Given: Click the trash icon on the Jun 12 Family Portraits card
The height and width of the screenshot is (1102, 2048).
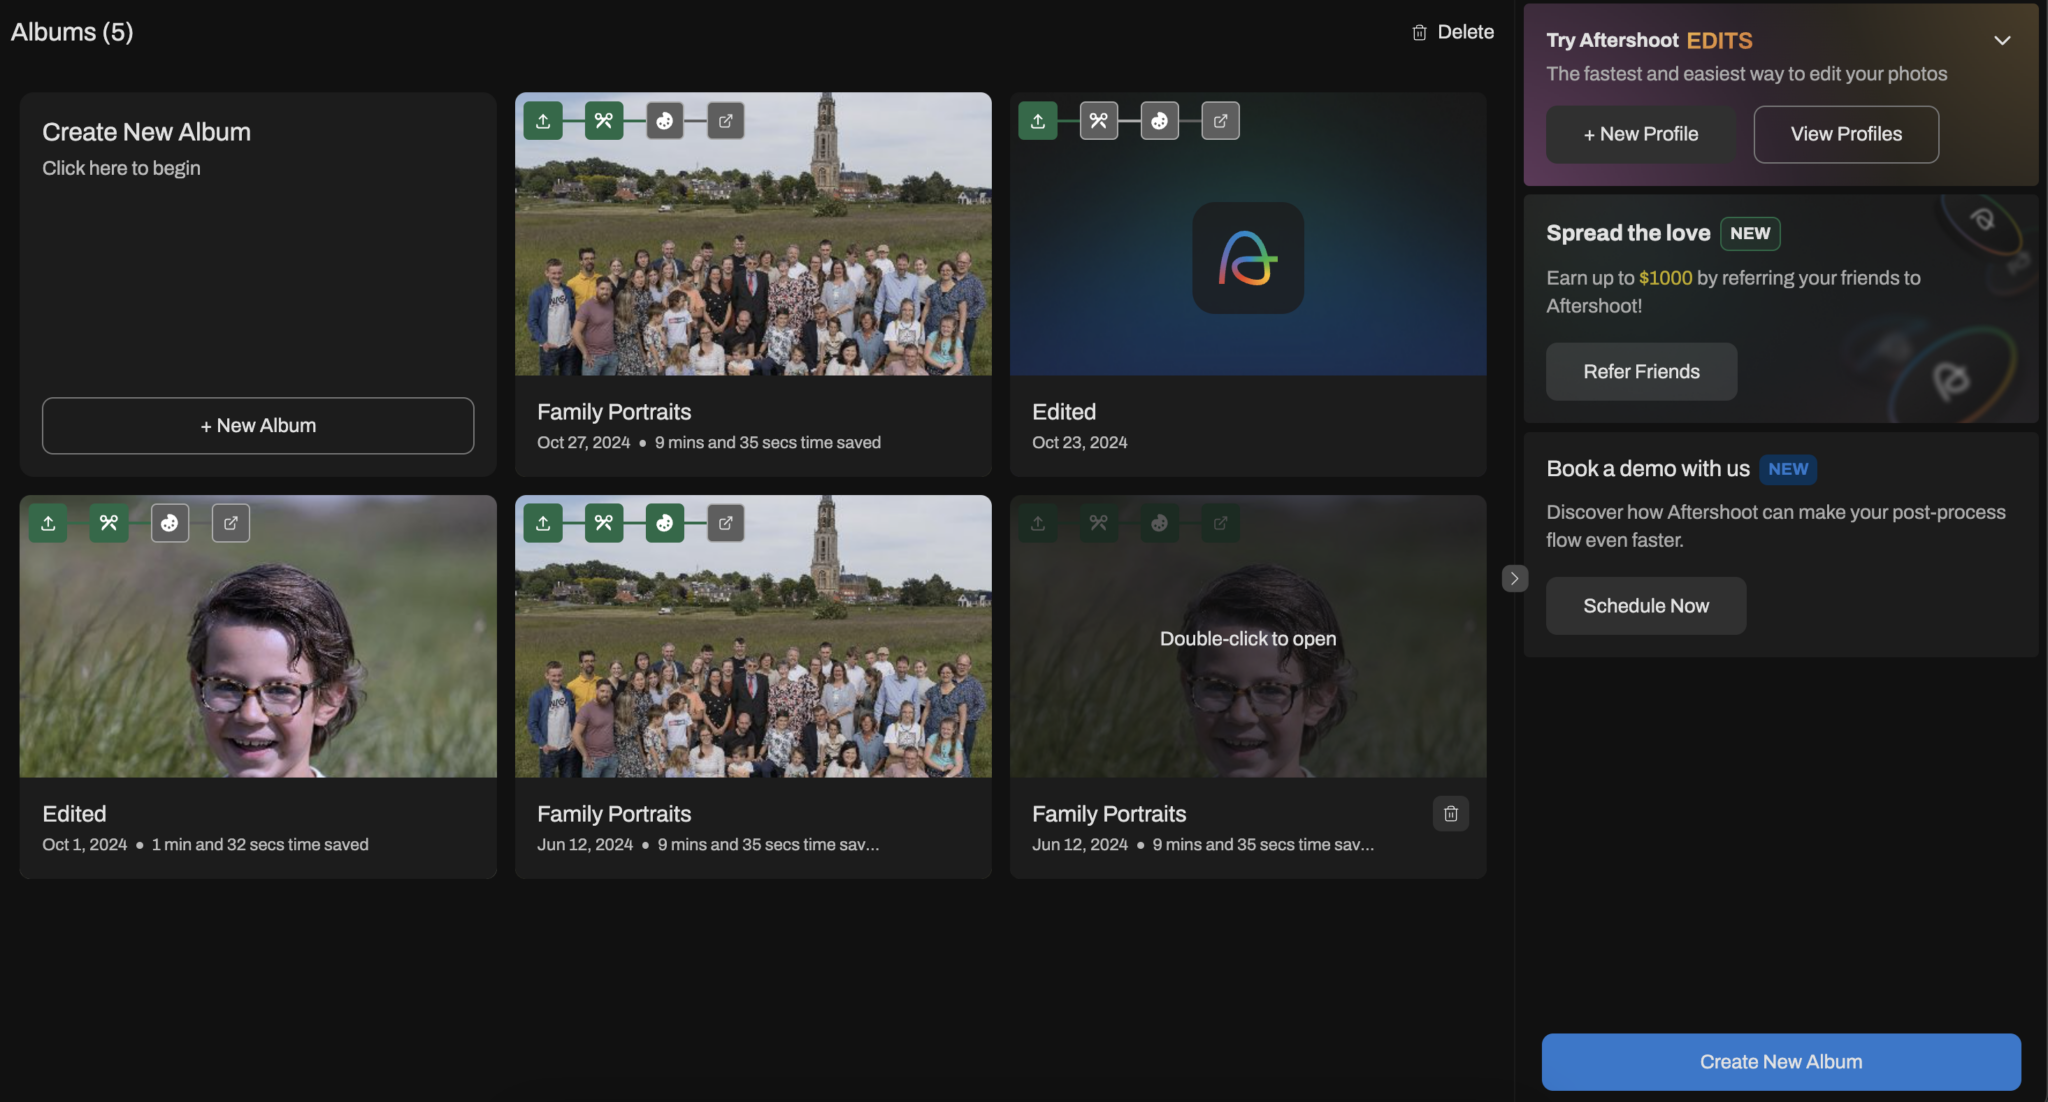Looking at the screenshot, I should pos(1451,813).
